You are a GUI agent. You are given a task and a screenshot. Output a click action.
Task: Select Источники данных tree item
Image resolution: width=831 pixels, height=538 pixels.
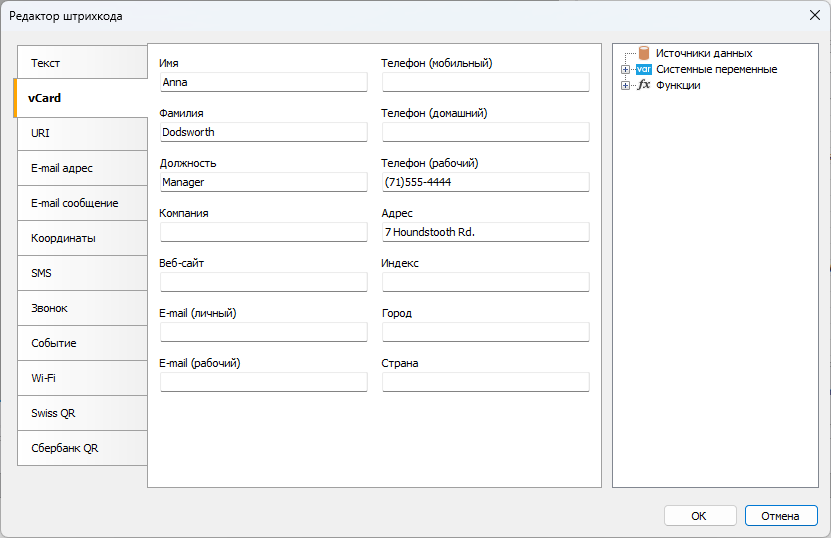704,53
